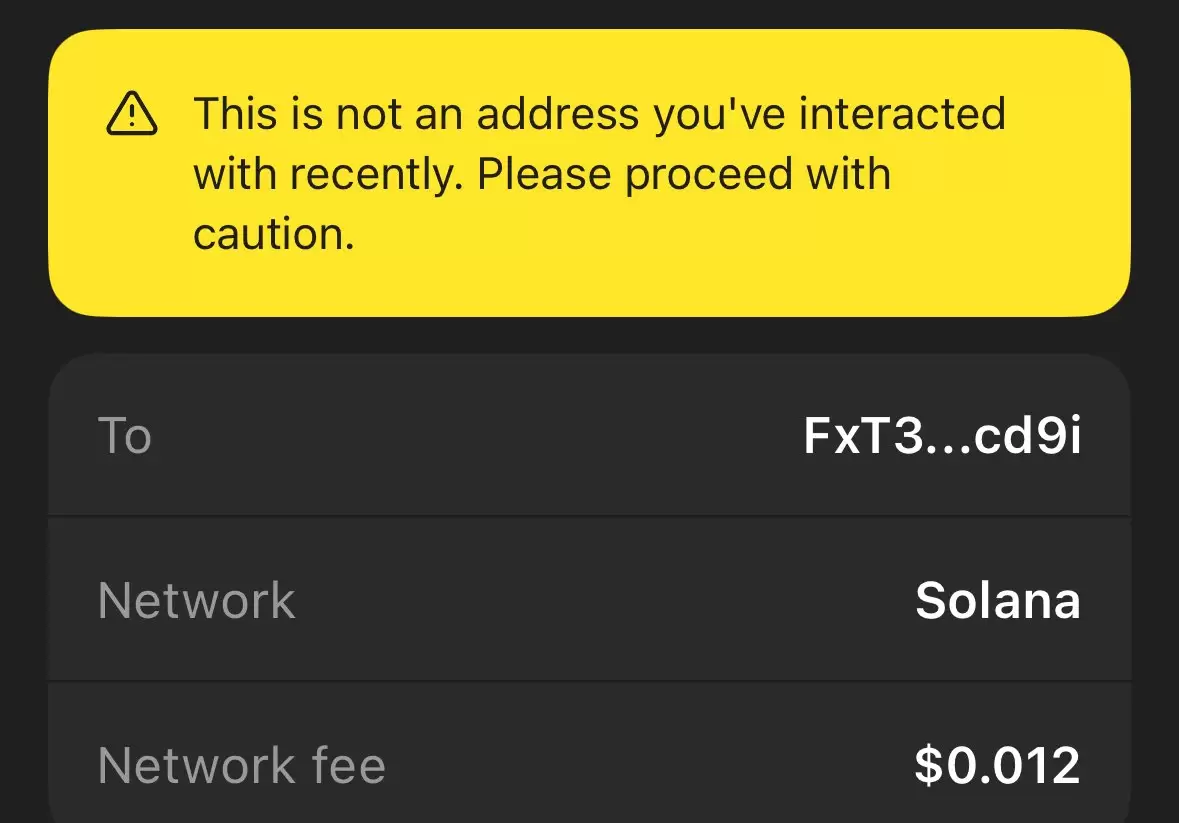Tap the word "interacted" in the warning
This screenshot has height=823, width=1179.
pos(902,113)
